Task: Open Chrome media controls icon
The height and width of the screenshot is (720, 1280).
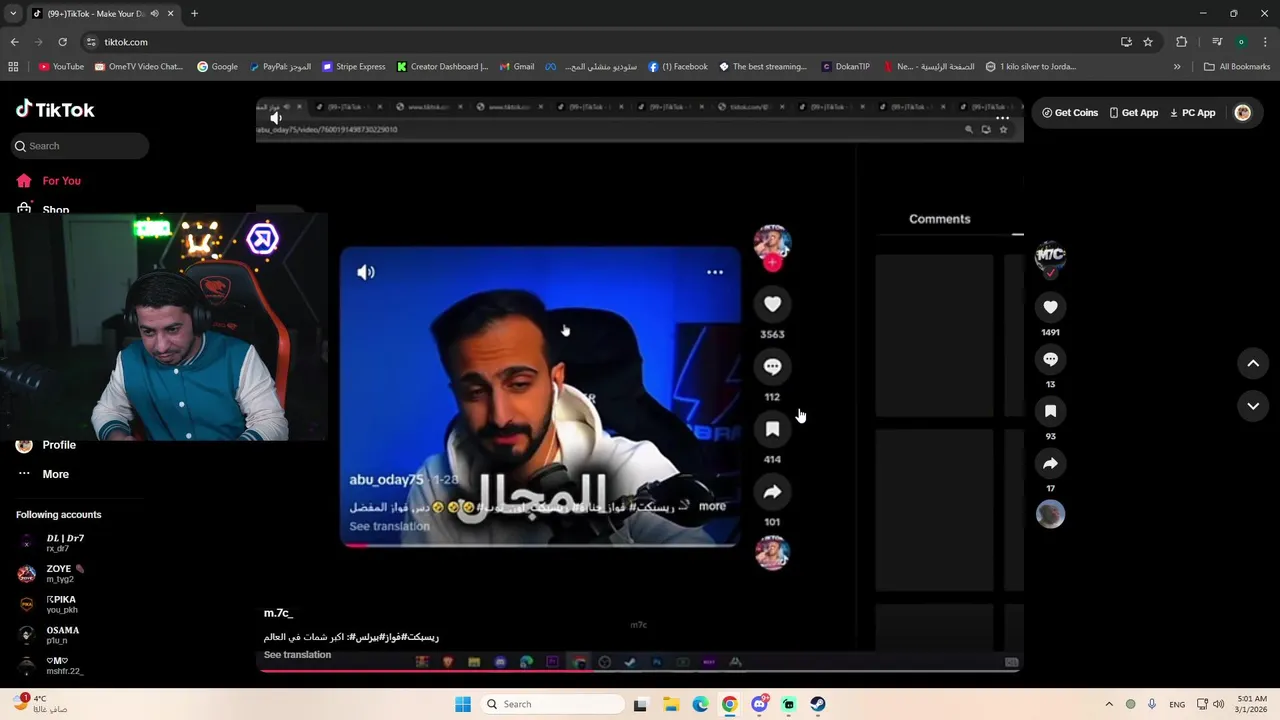Action: [x=1217, y=42]
